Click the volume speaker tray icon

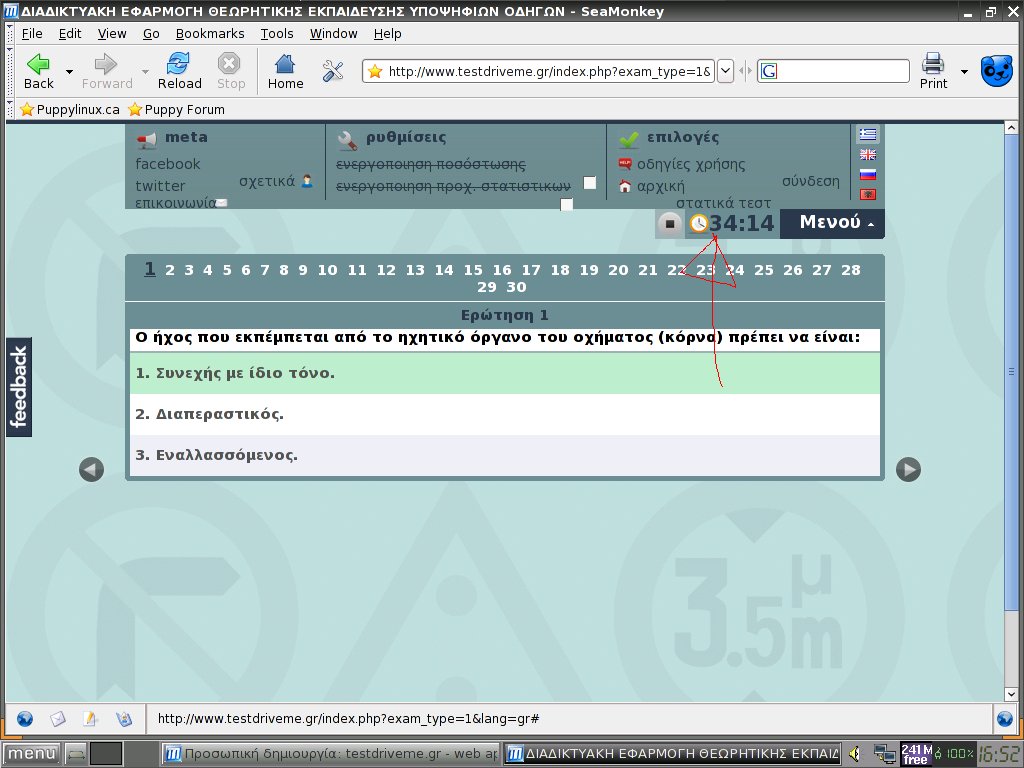point(856,754)
